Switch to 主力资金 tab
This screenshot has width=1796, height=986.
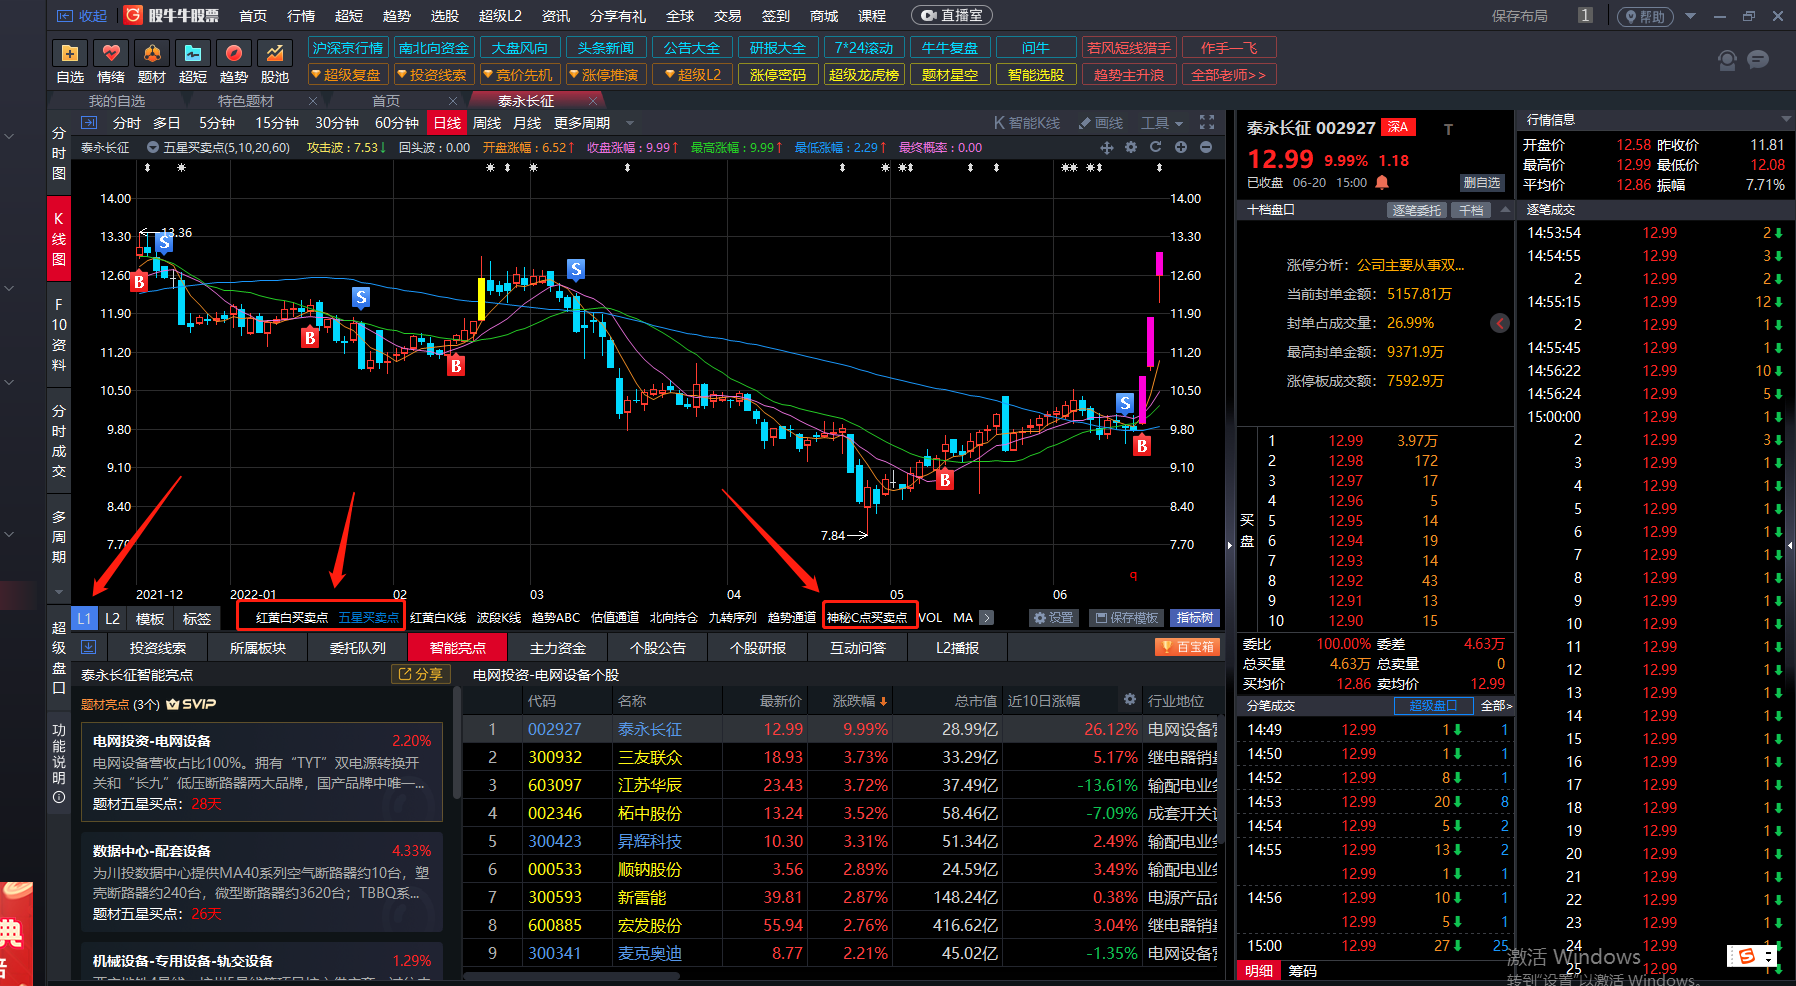click(x=558, y=648)
